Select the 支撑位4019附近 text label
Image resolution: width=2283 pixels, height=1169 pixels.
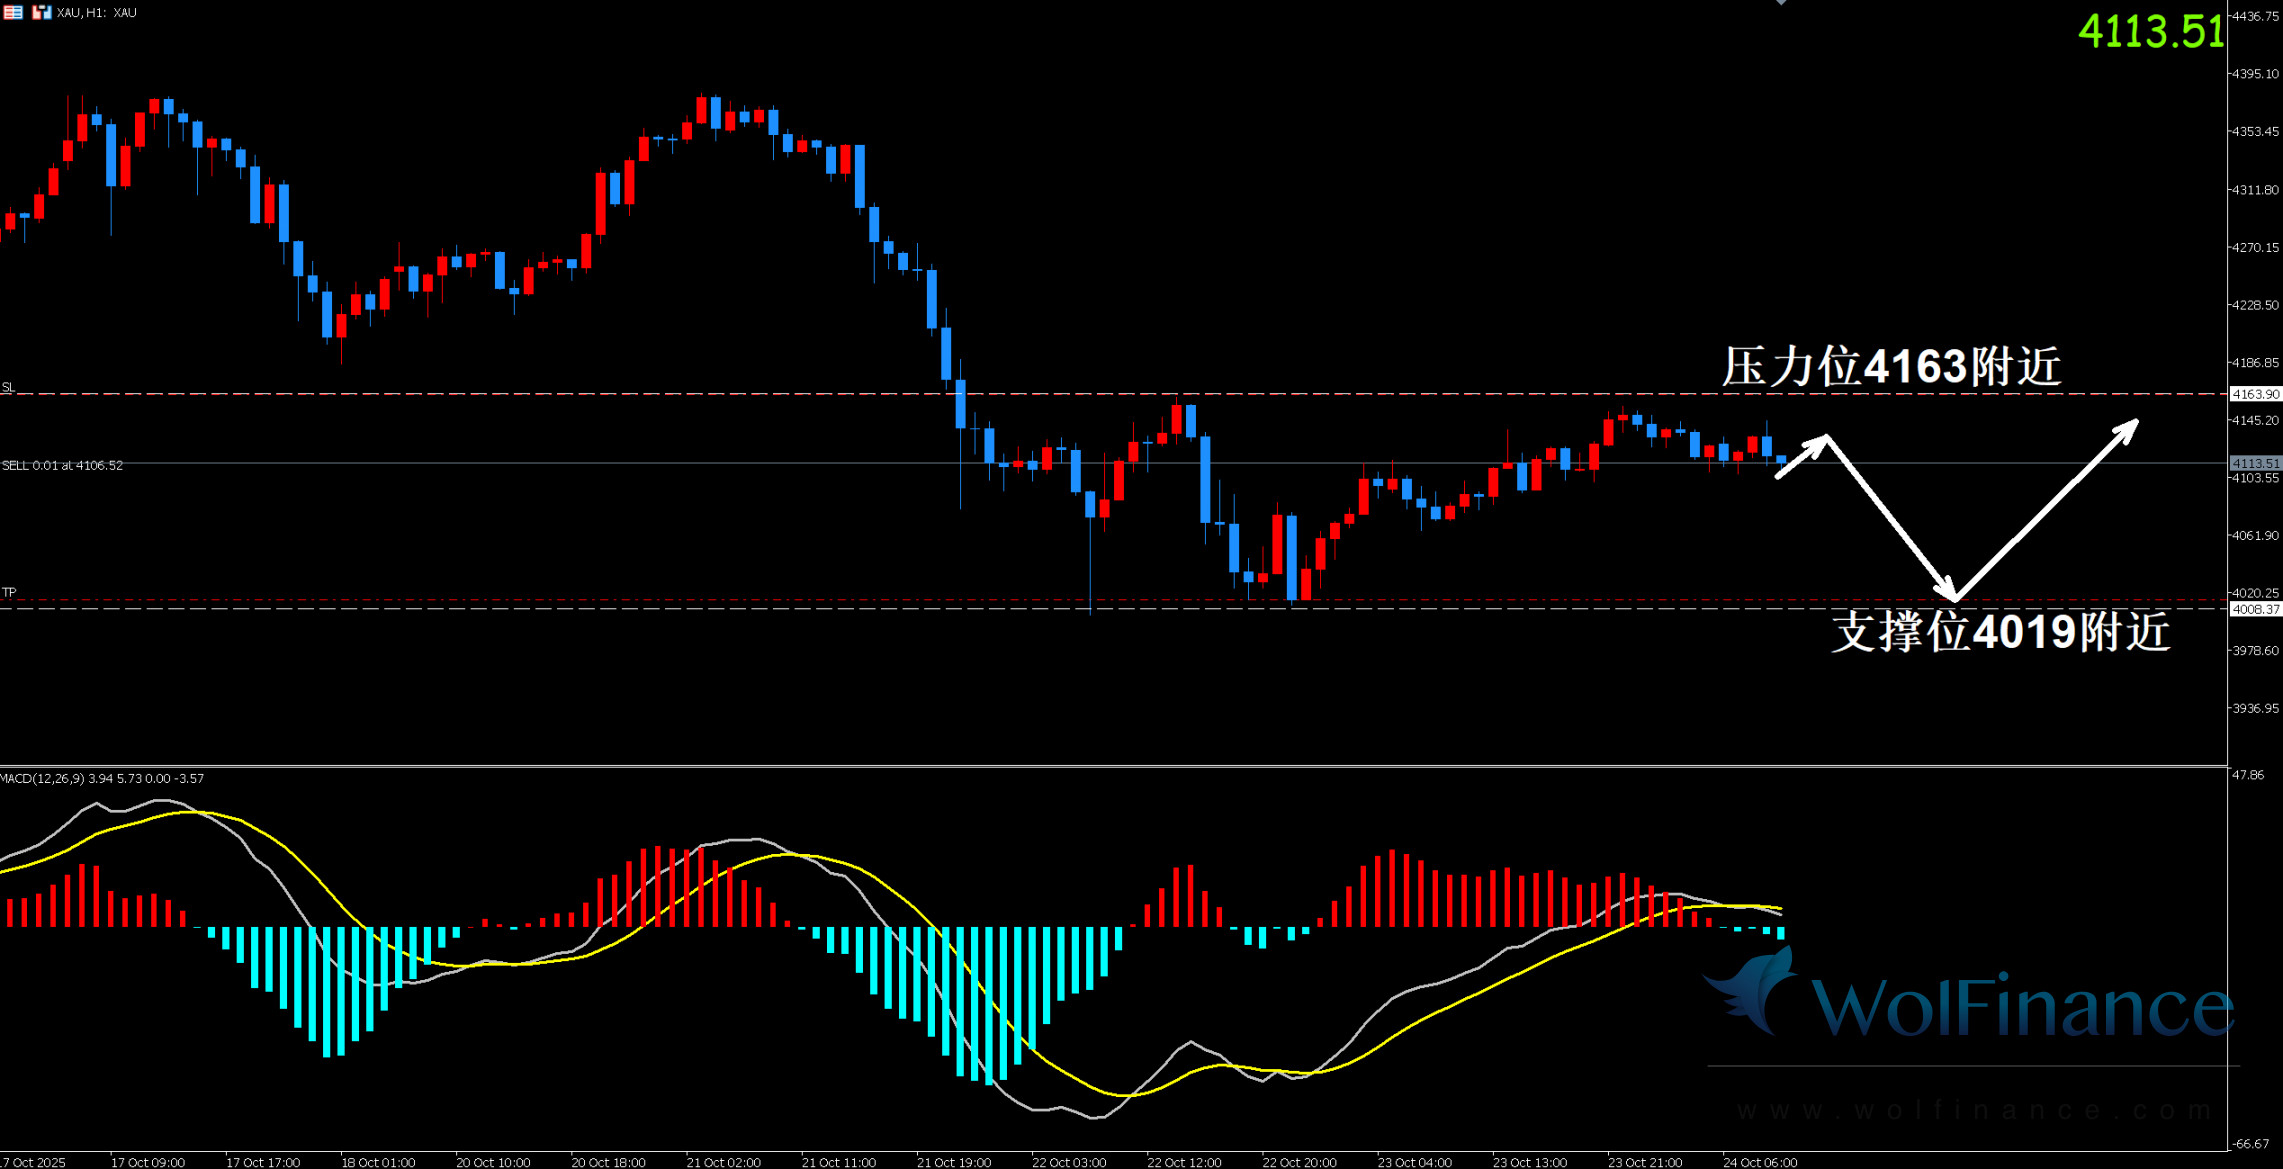click(2000, 632)
